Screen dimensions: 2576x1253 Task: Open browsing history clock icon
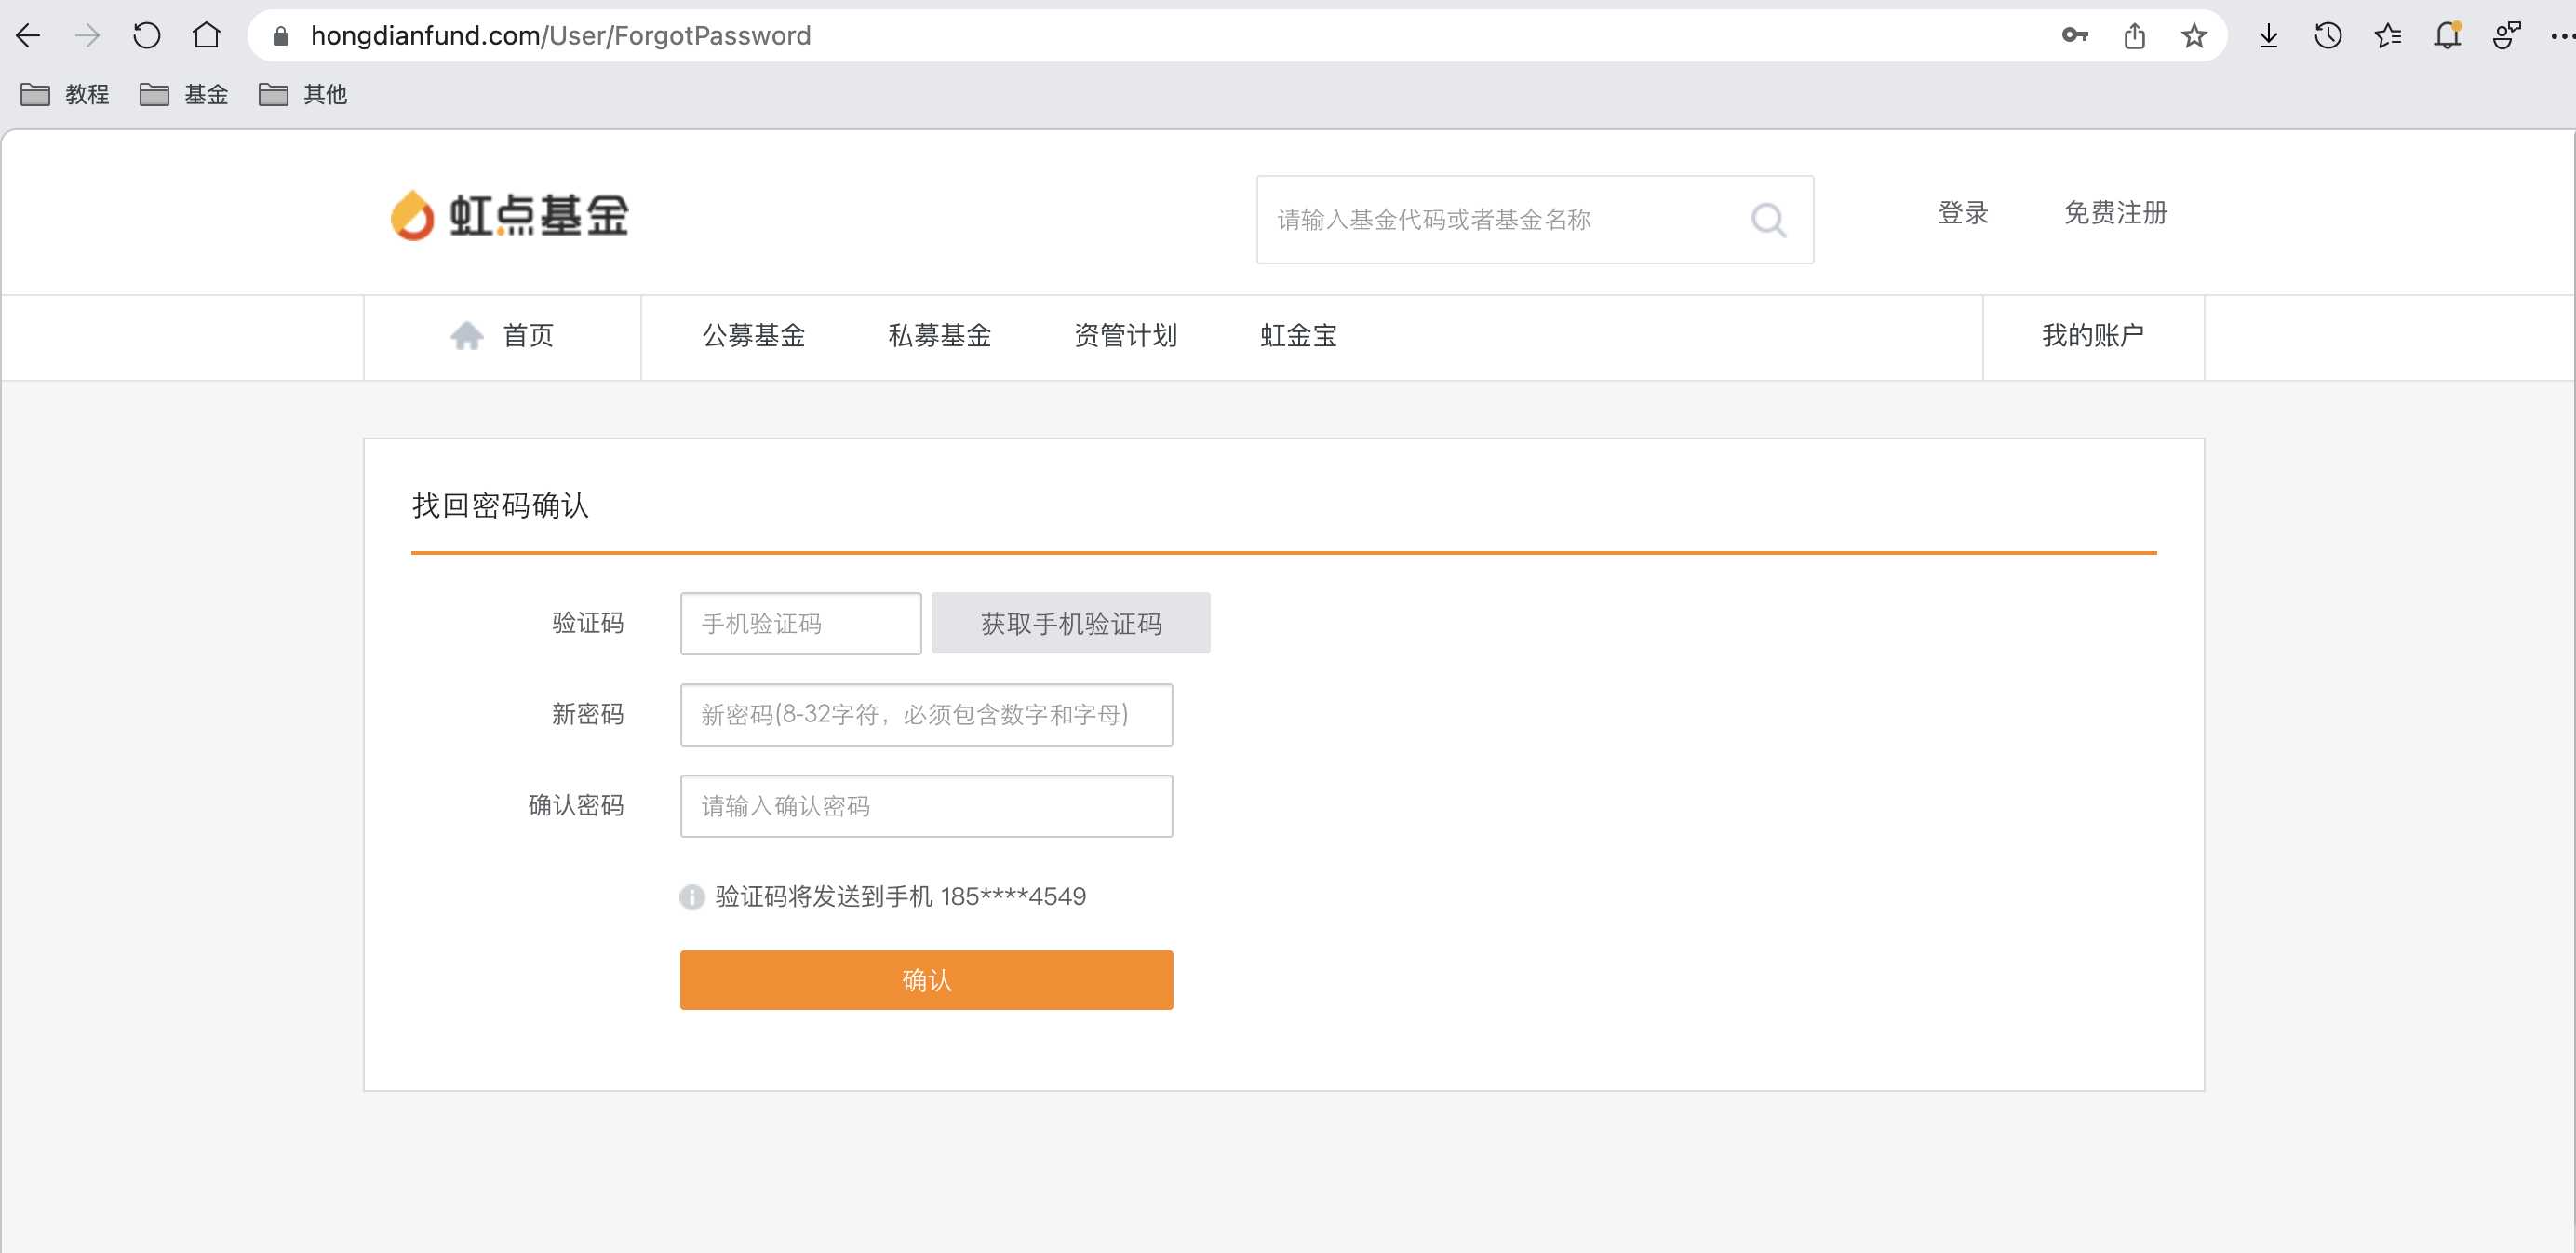click(2328, 36)
